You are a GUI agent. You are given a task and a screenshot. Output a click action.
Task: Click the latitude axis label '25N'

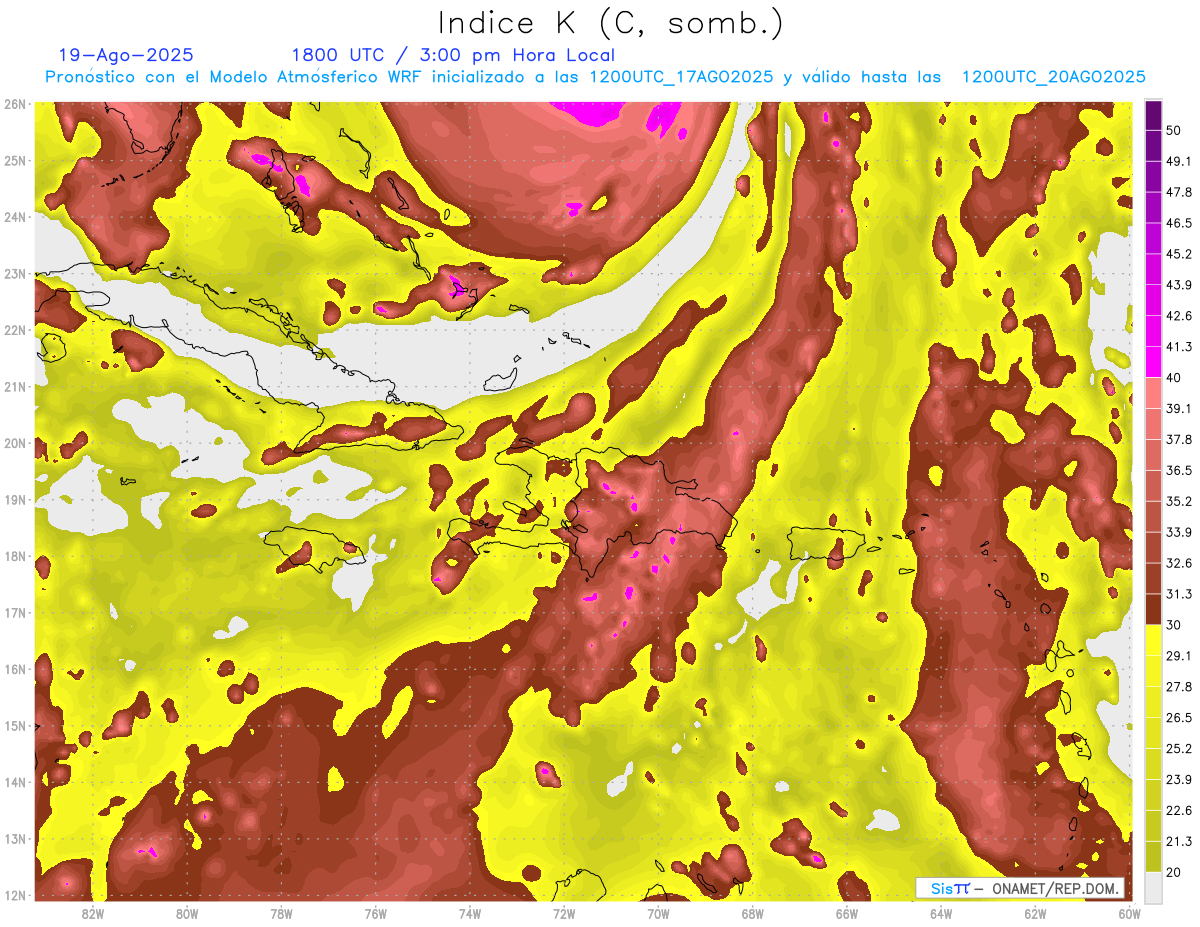[15, 160]
